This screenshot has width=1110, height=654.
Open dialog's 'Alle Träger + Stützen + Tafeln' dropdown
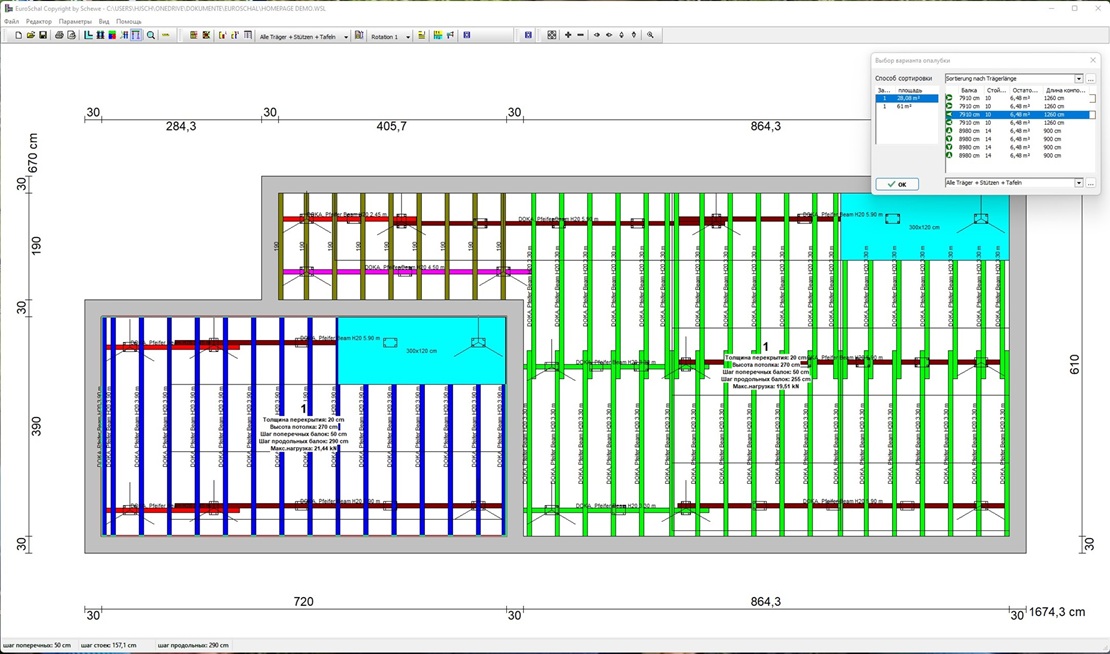1079,183
